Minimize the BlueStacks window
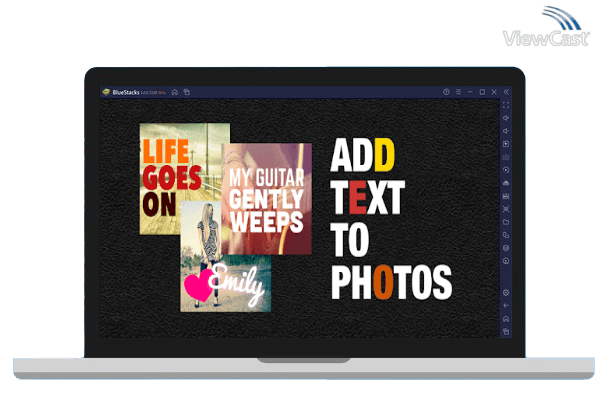The image size is (602, 414). 470,92
